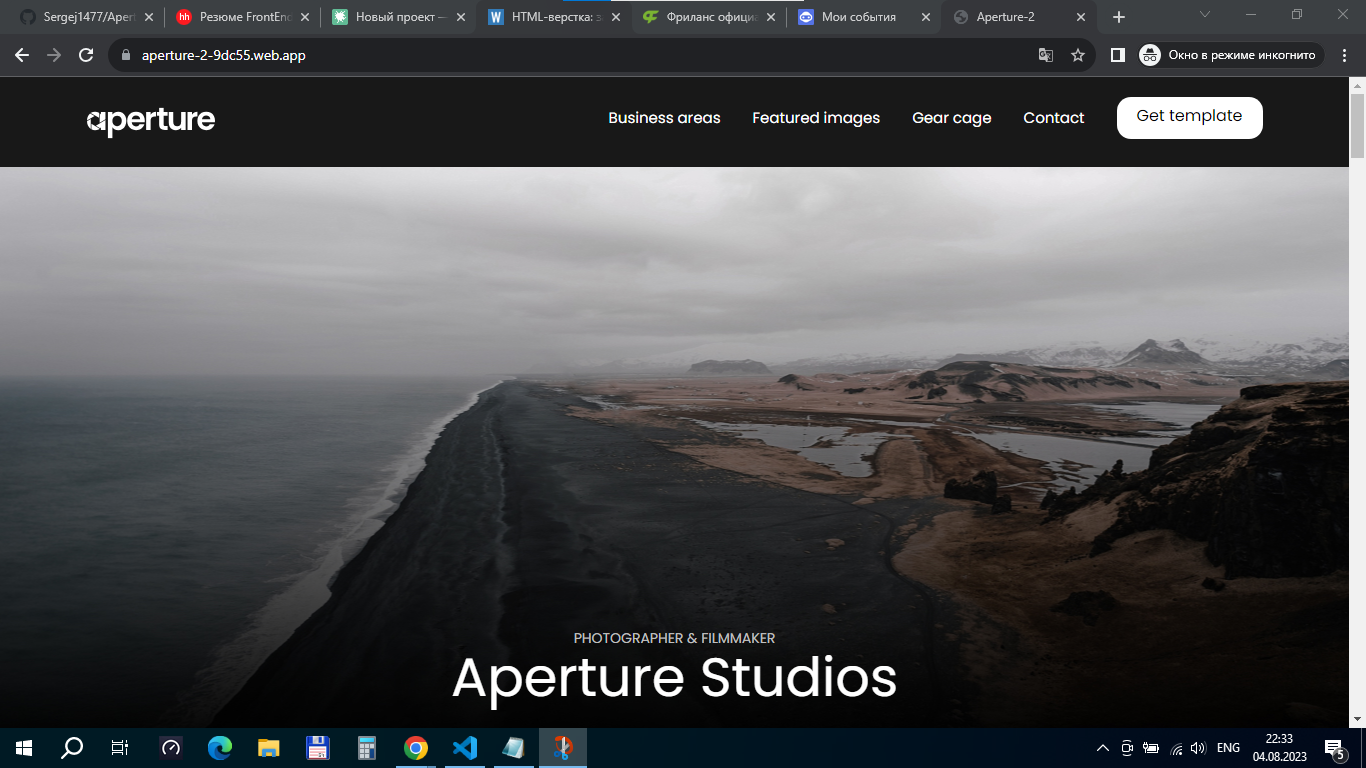Go to the Featured images section link

[816, 118]
